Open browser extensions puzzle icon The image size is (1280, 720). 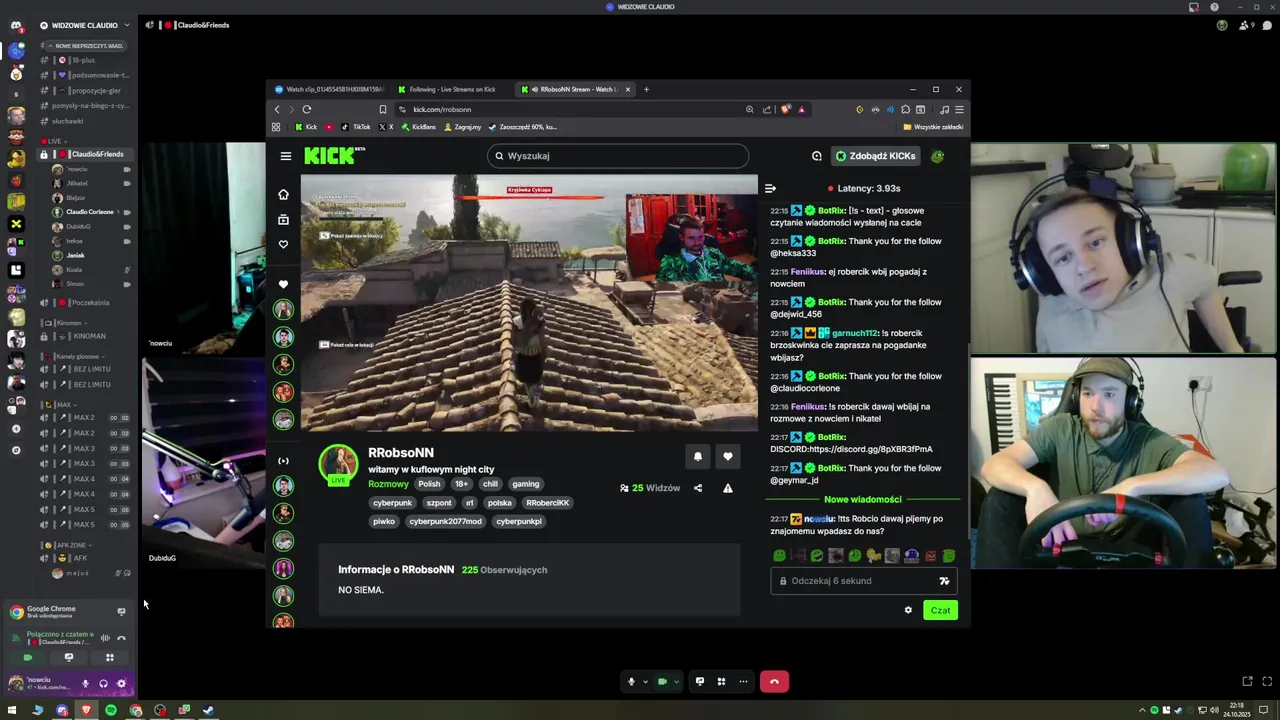(905, 109)
